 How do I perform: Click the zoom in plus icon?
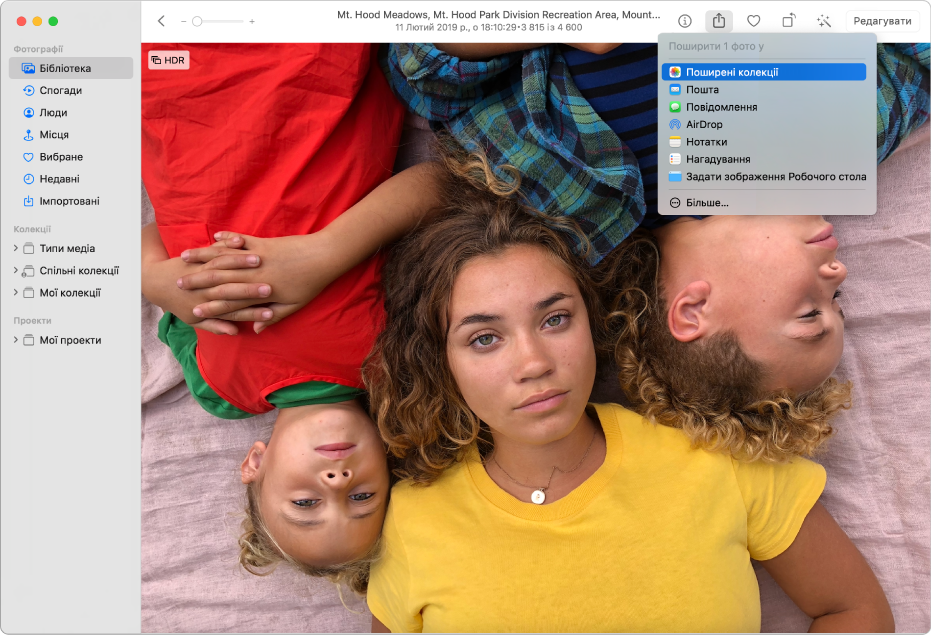click(x=252, y=21)
